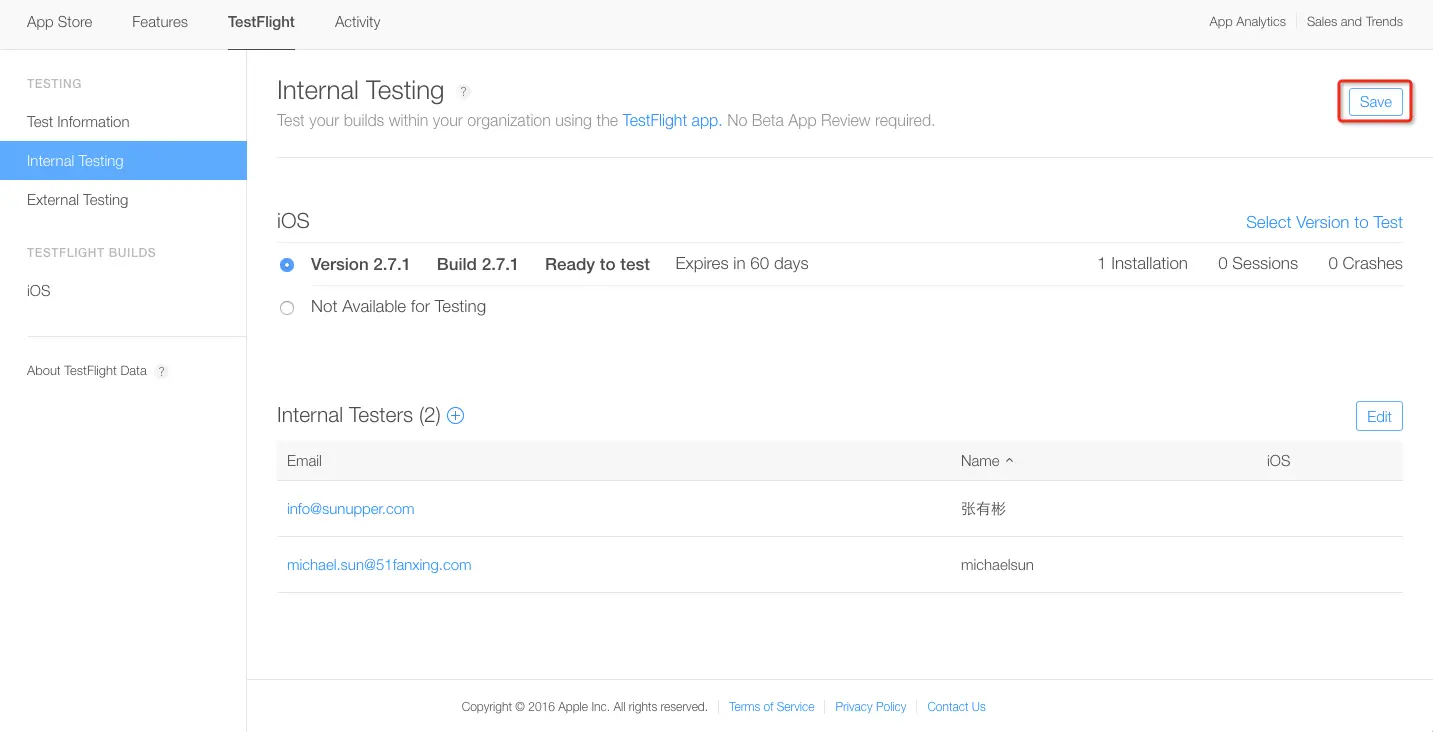Open the TestFlight app link
The width and height of the screenshot is (1433, 732).
[672, 121]
